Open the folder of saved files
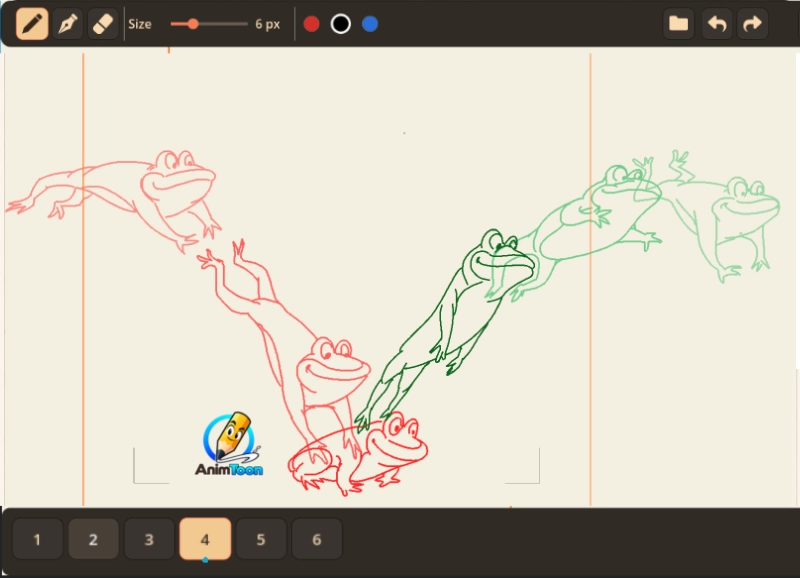Image resolution: width=800 pixels, height=578 pixels. [678, 23]
